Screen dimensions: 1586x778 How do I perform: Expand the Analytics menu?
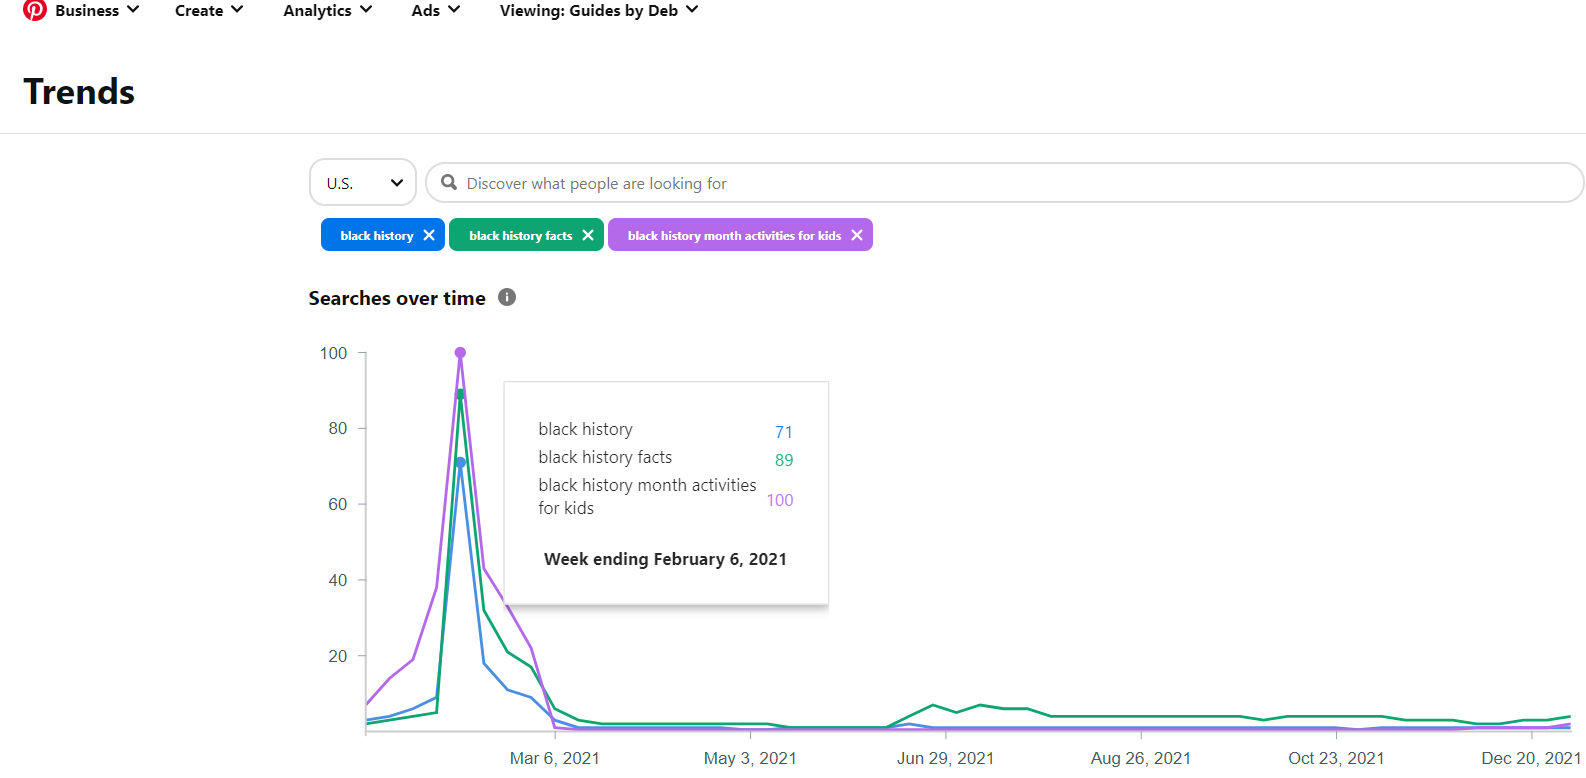(x=328, y=10)
